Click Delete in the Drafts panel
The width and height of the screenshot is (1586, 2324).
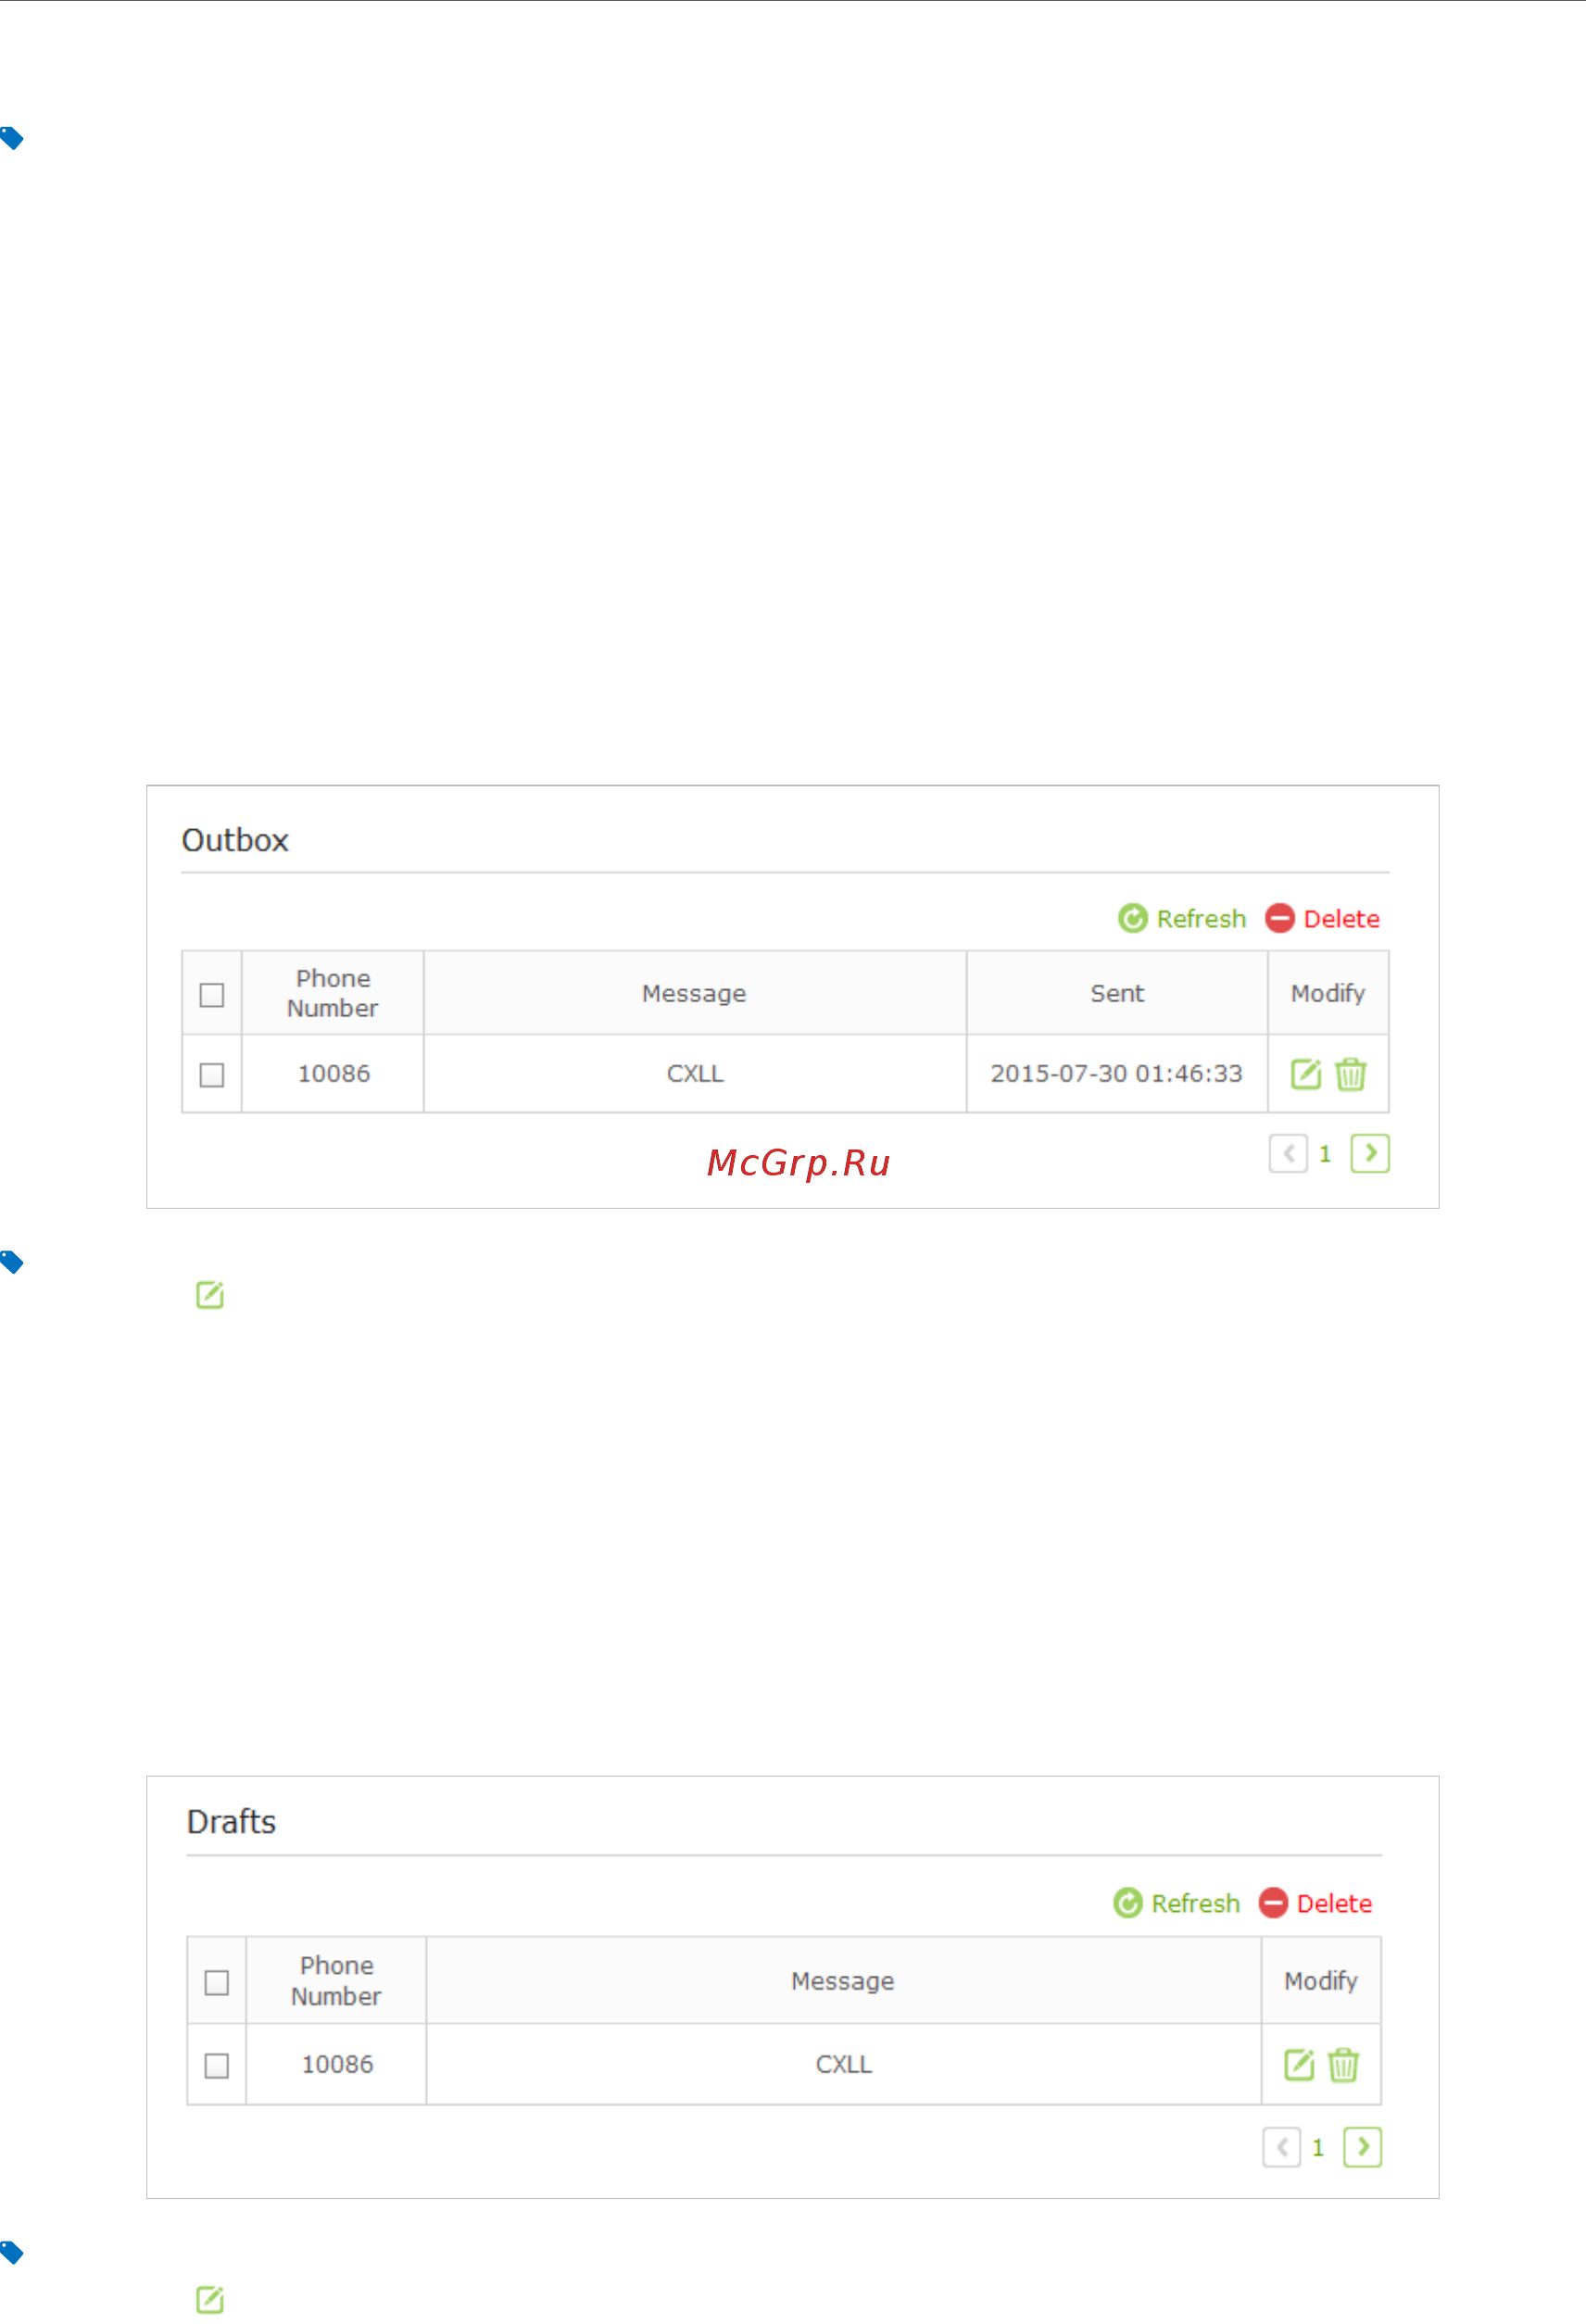(1315, 1903)
